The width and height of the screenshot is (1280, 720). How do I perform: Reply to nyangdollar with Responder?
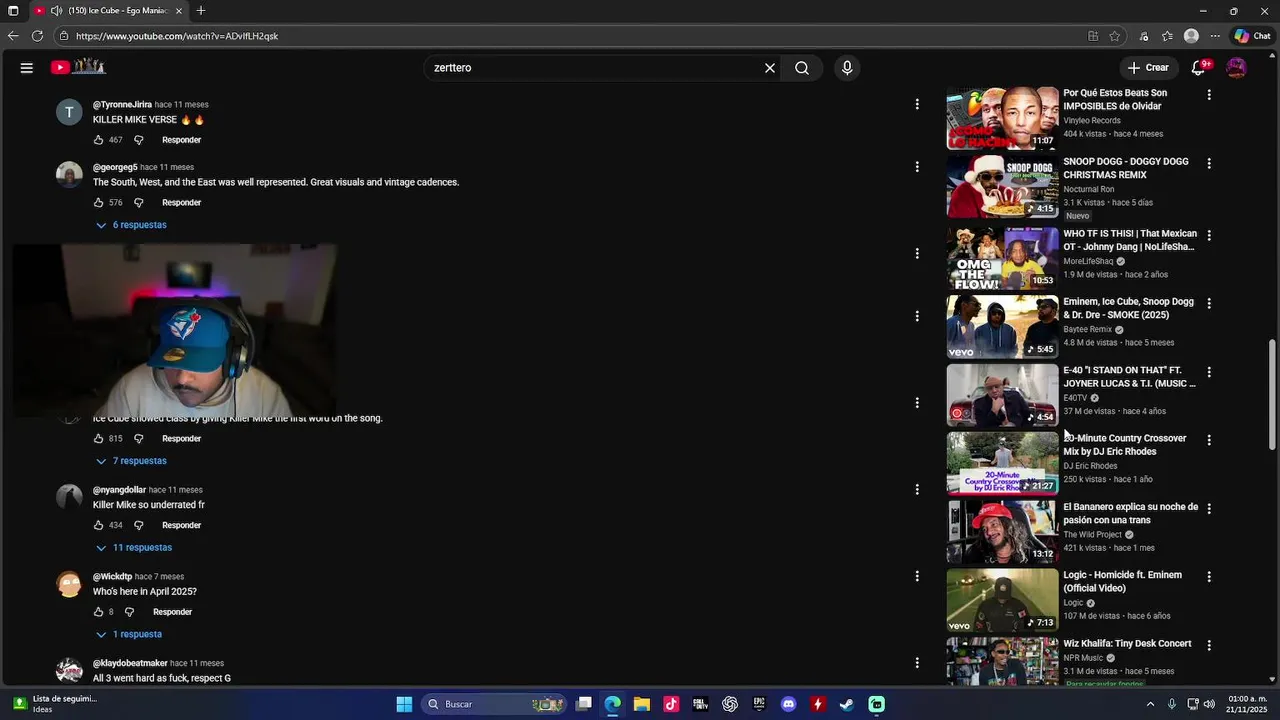pyautogui.click(x=182, y=526)
